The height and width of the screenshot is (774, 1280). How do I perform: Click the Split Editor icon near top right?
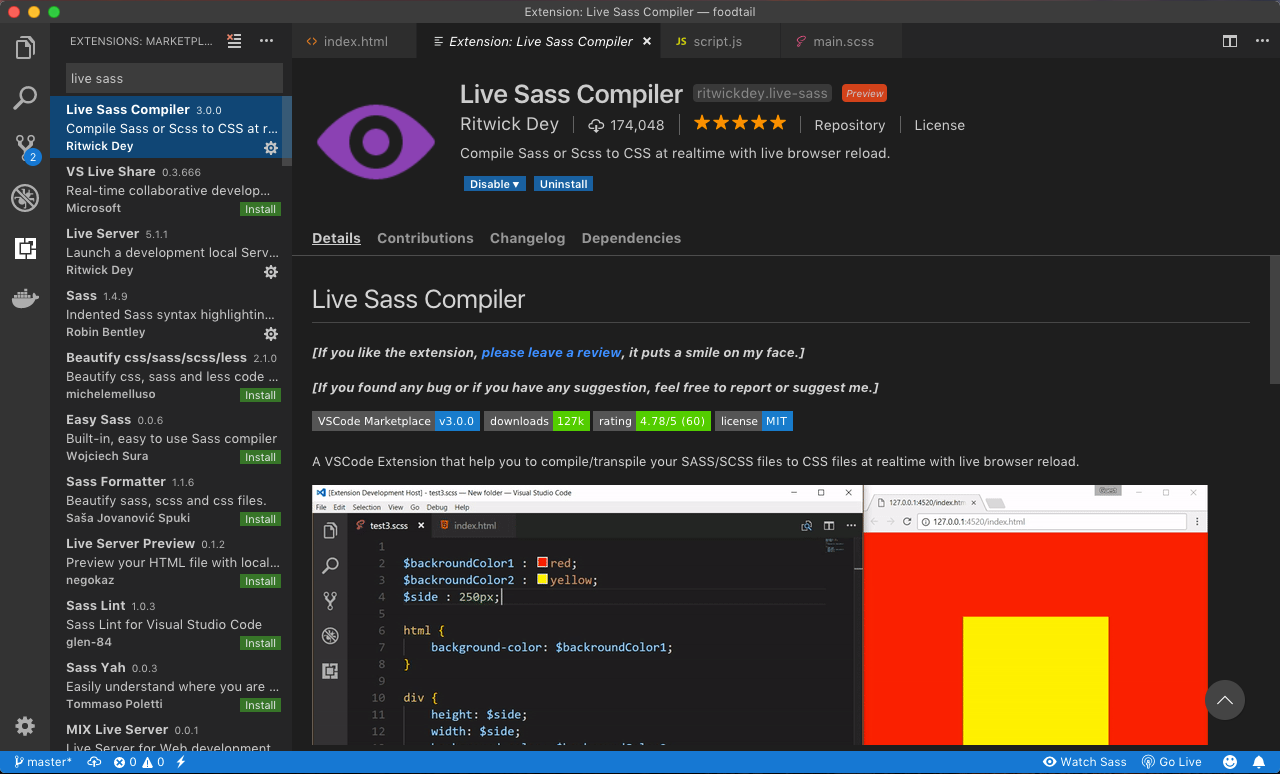coord(1229,41)
